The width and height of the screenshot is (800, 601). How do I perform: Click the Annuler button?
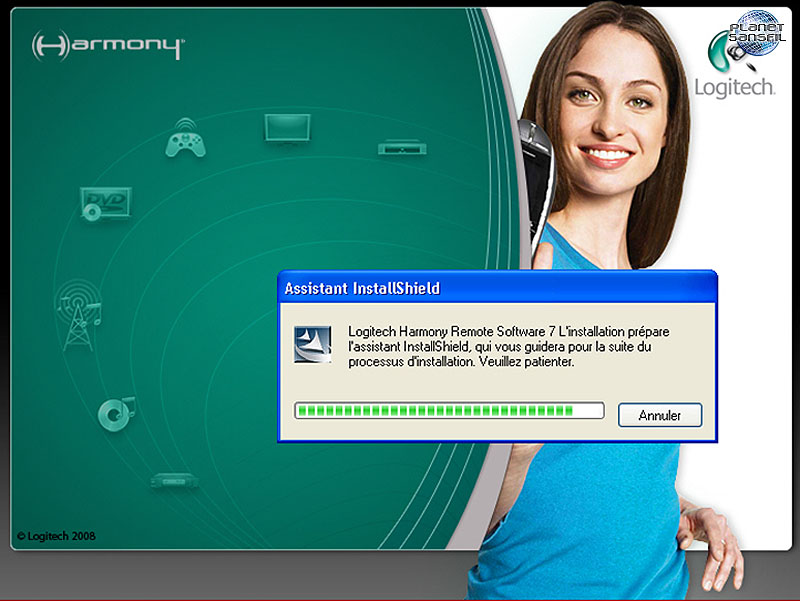click(x=660, y=415)
